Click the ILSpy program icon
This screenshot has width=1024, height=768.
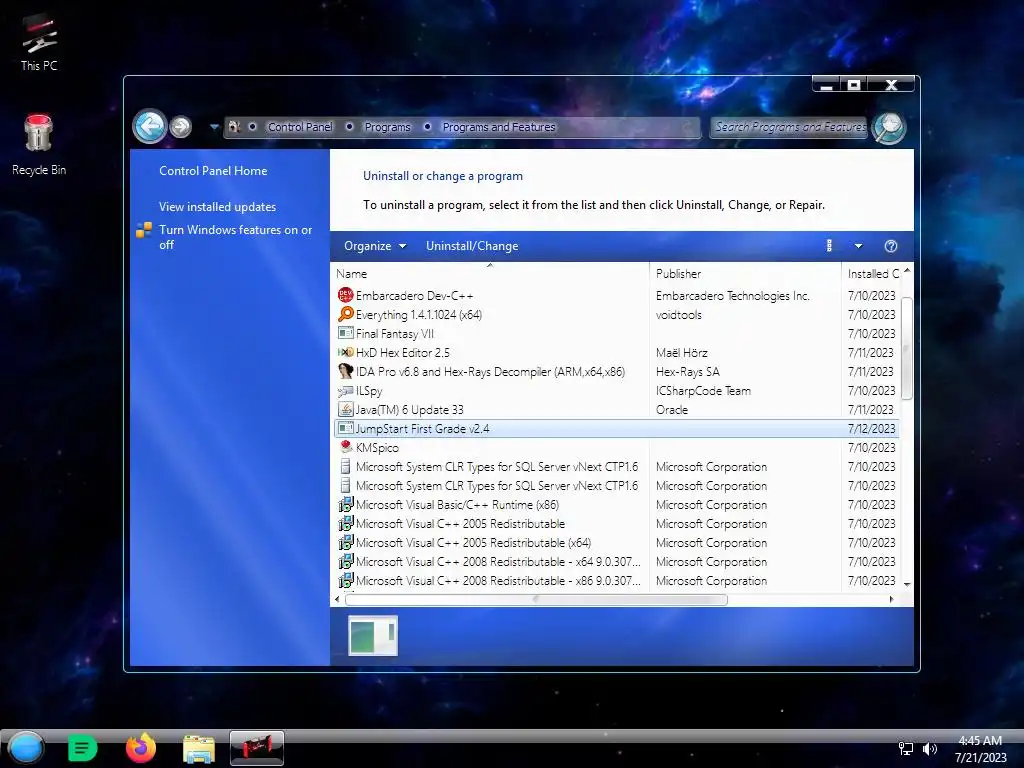coord(345,391)
